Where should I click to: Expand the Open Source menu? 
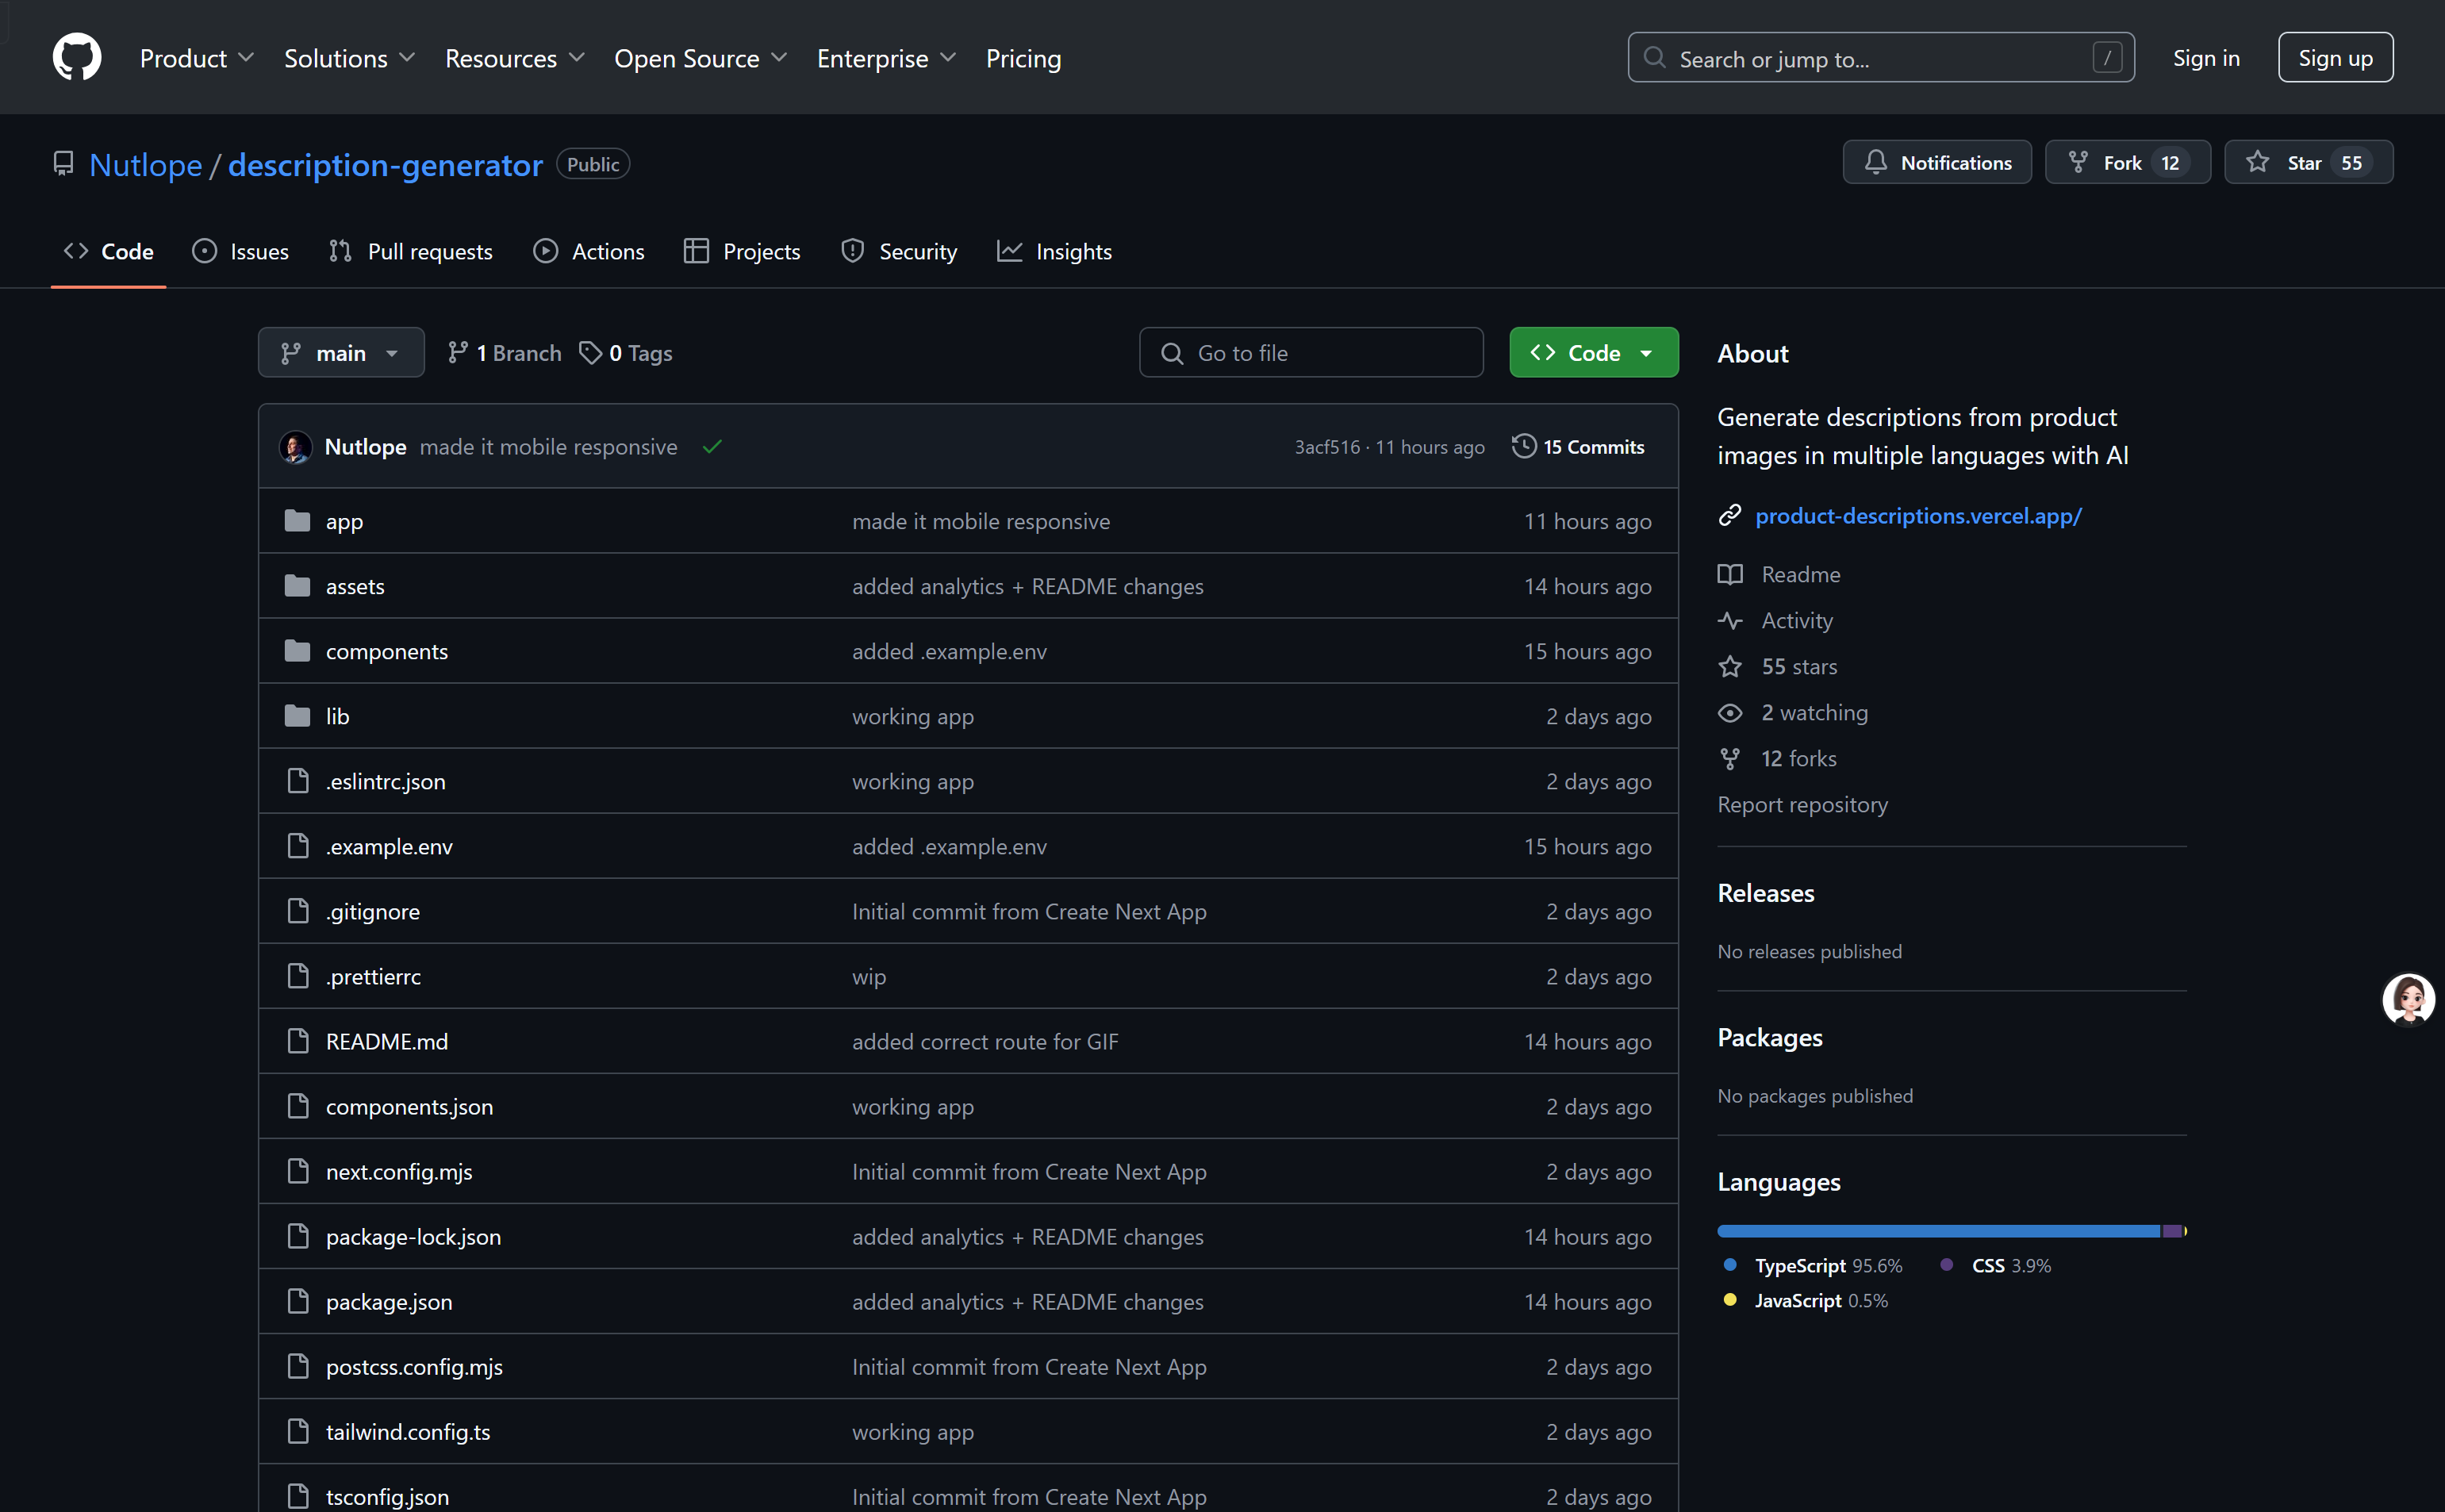pos(700,58)
